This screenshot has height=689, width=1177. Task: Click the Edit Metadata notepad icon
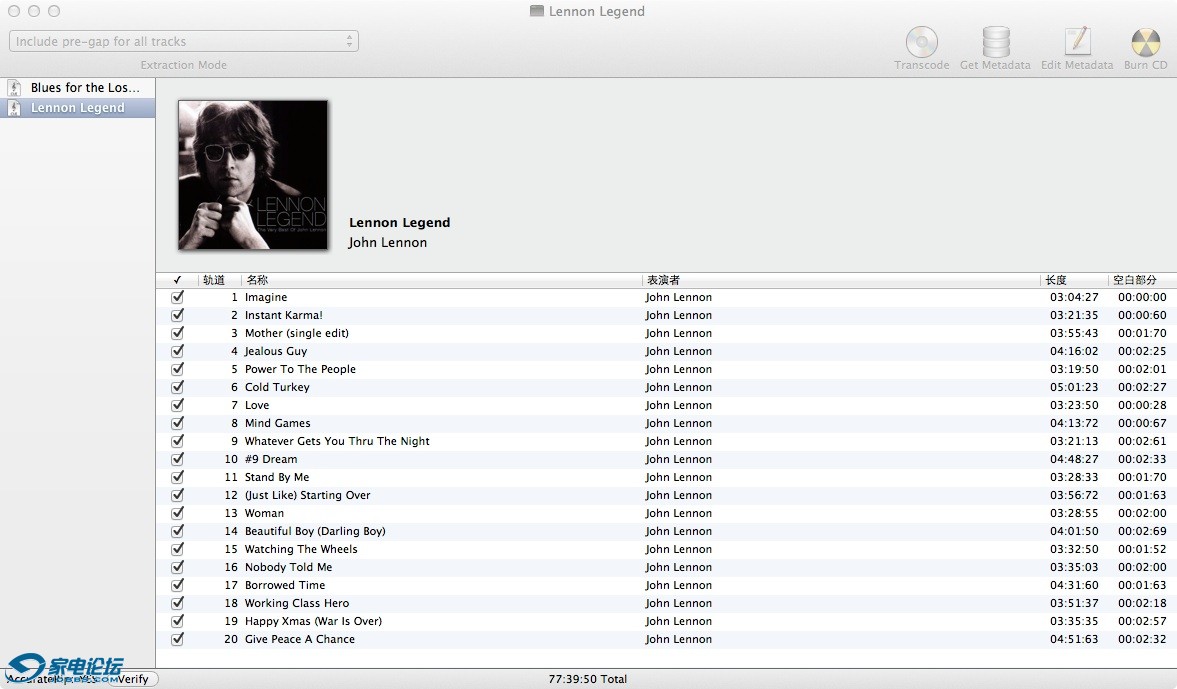coord(1077,43)
